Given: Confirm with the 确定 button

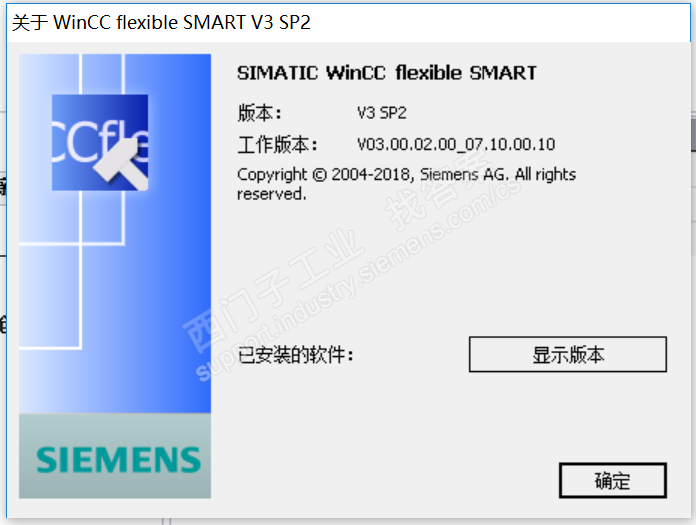Looking at the screenshot, I should [613, 481].
